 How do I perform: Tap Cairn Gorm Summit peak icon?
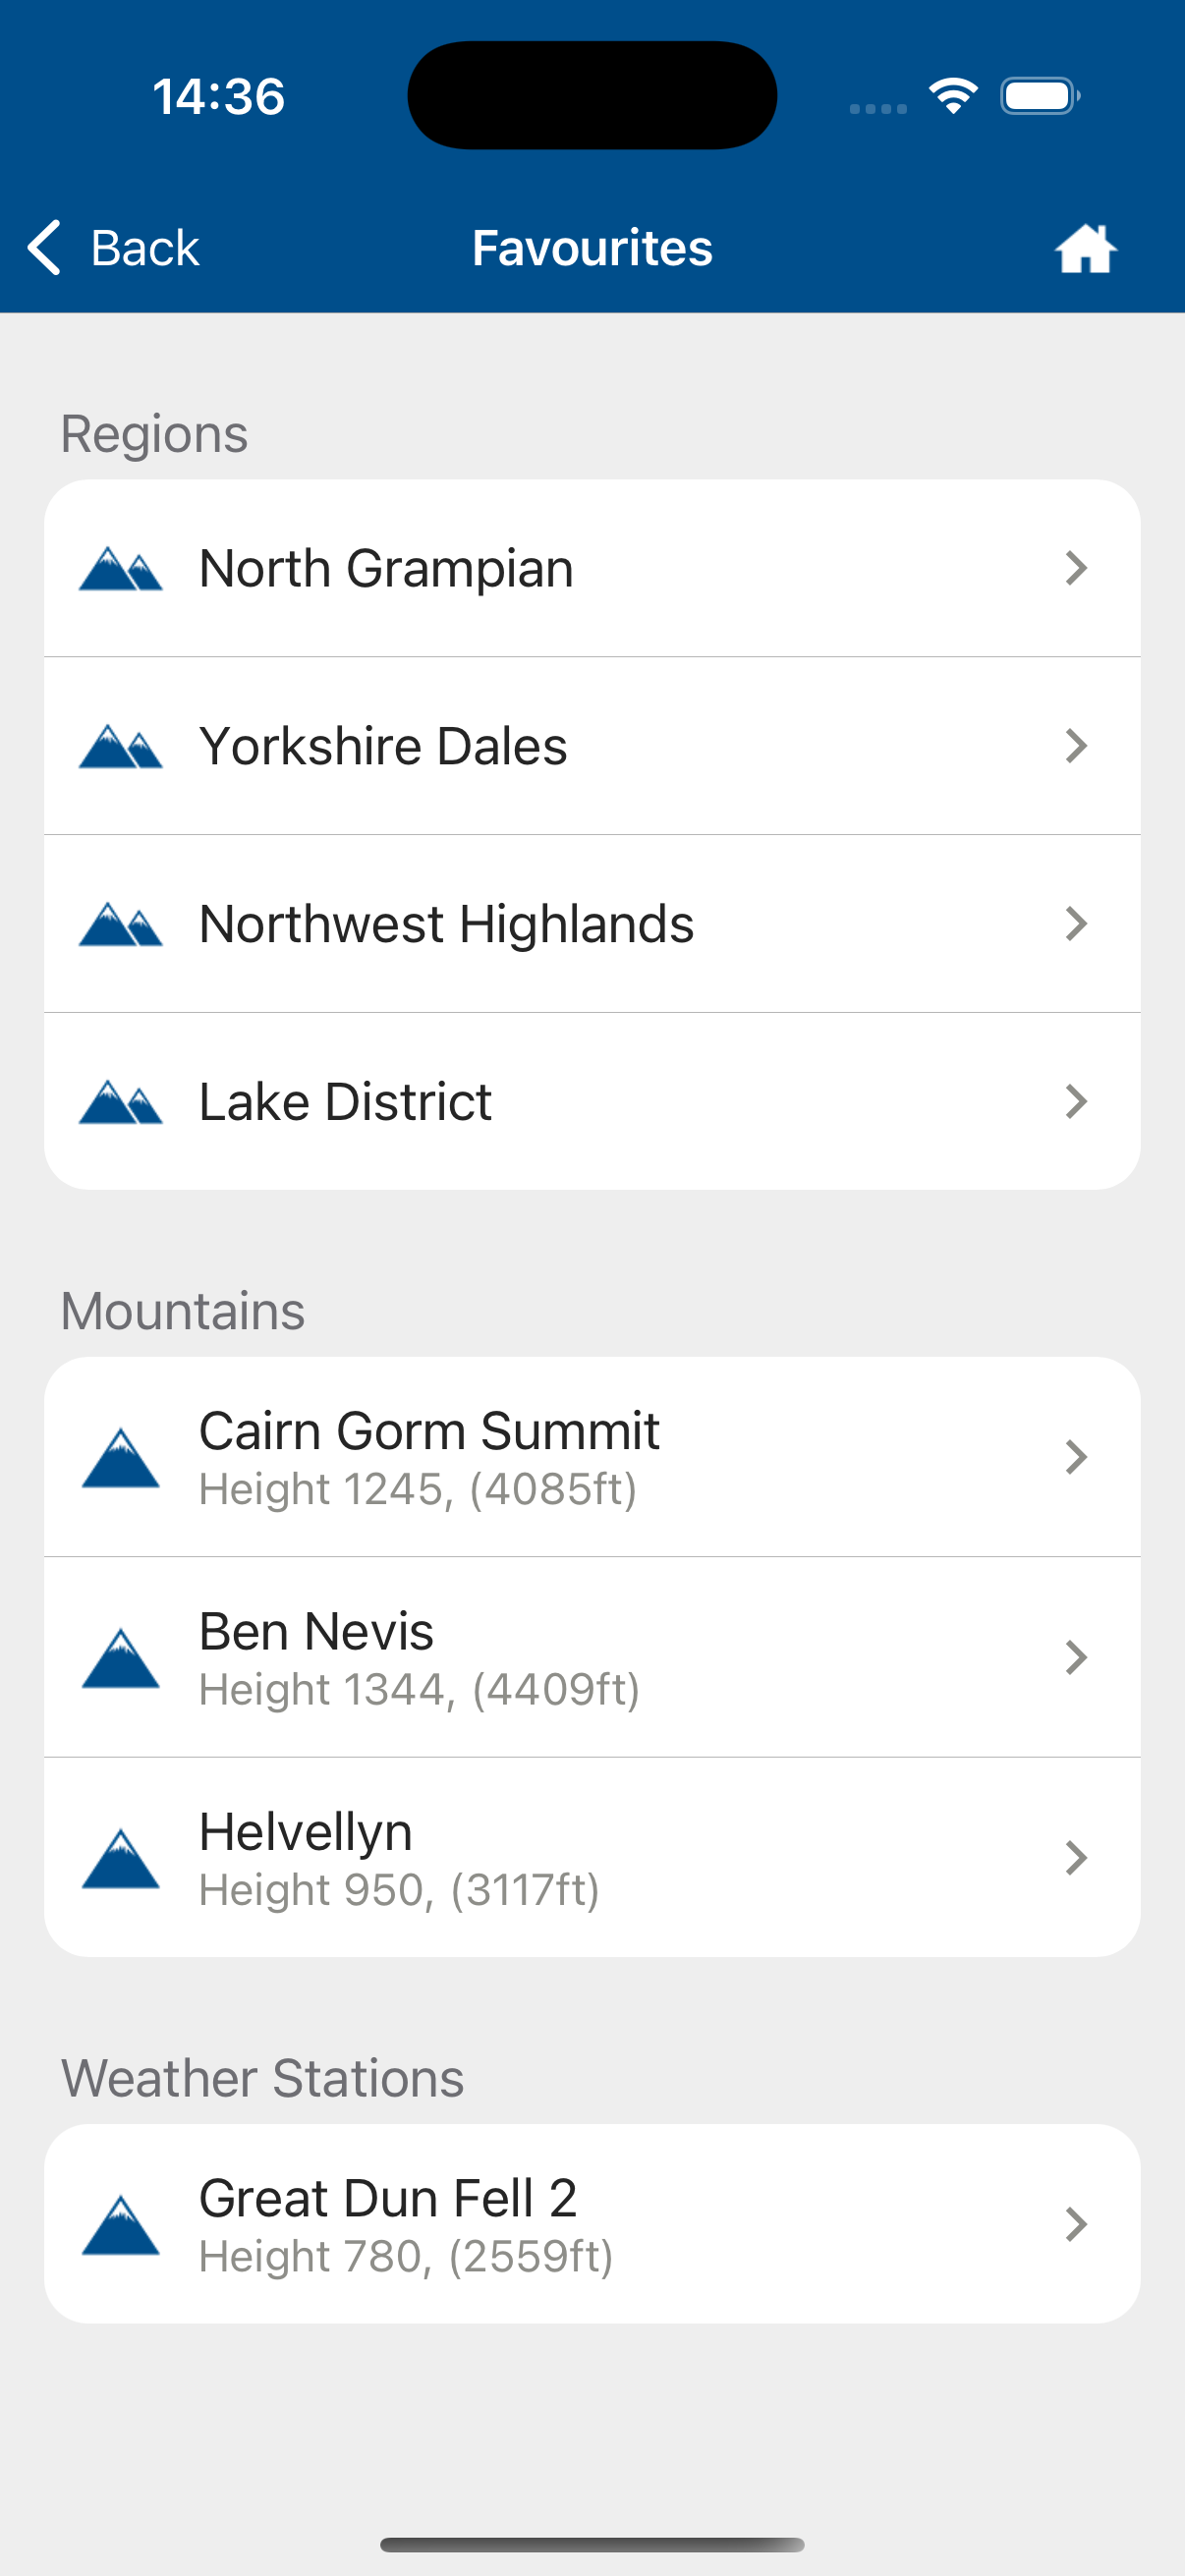click(120, 1458)
